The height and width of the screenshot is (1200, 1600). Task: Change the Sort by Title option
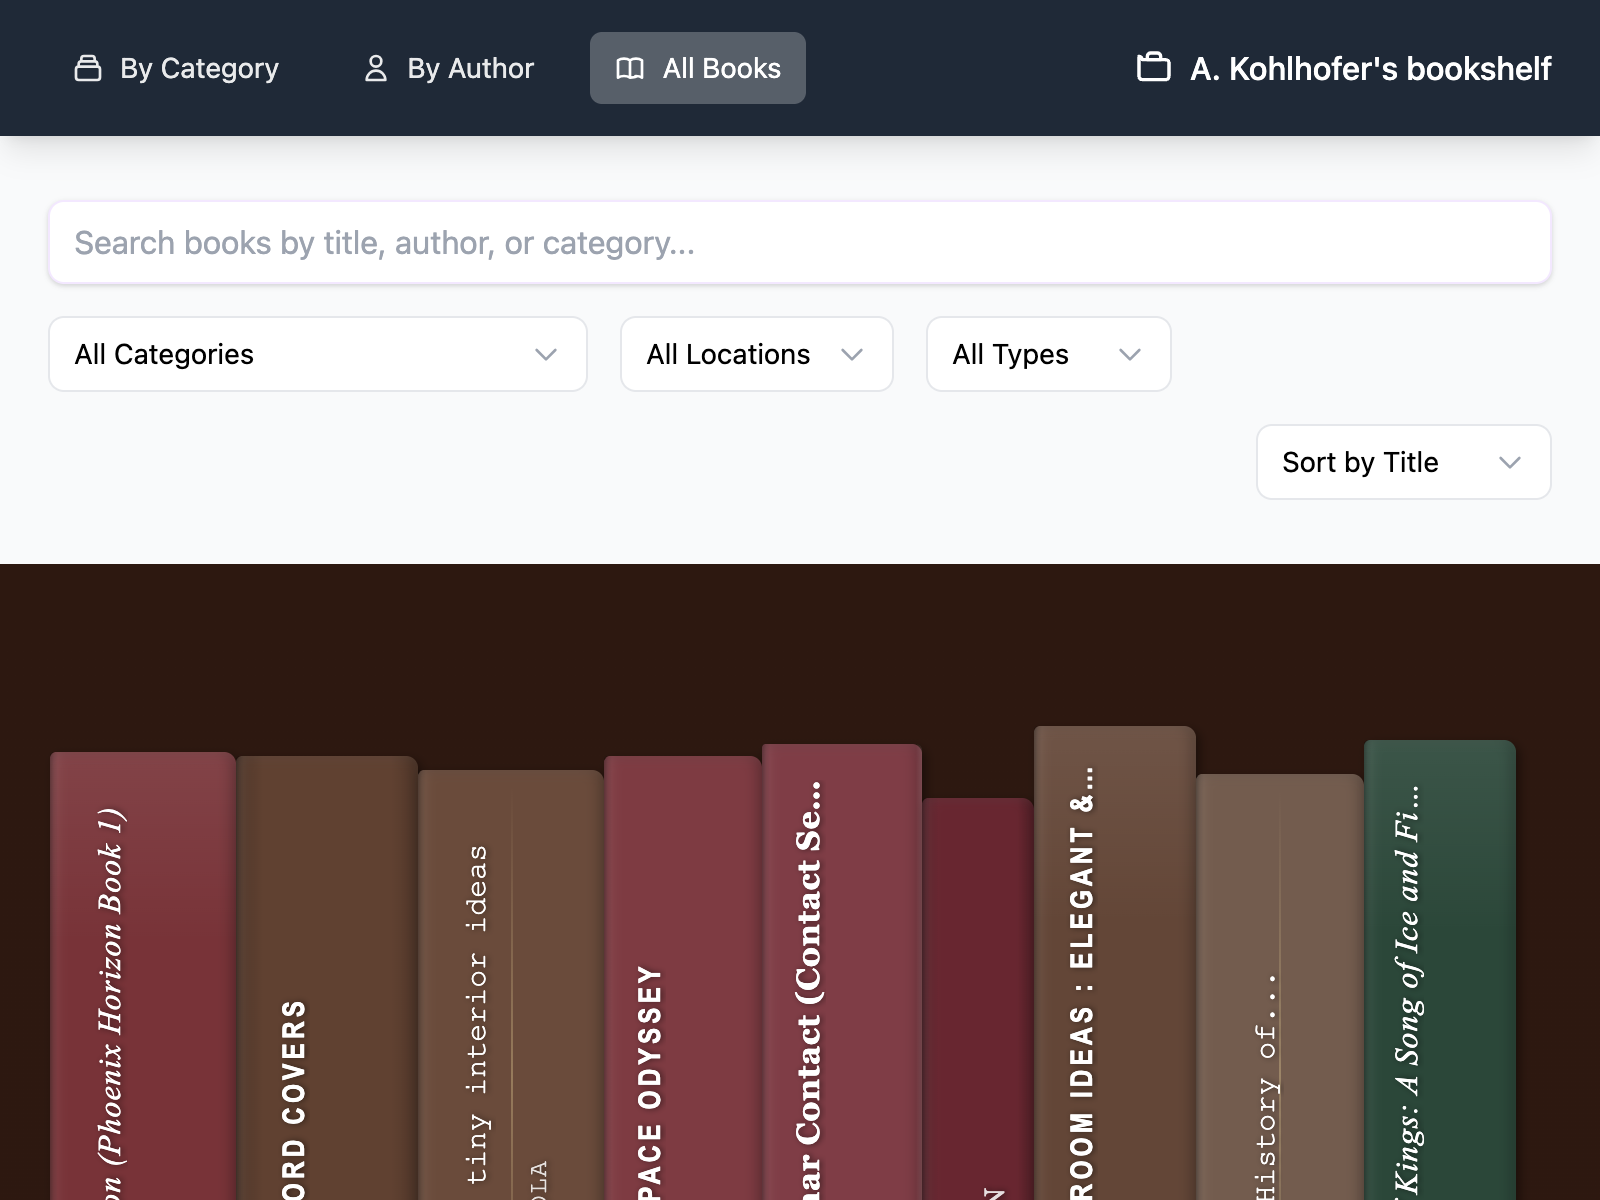point(1402,462)
